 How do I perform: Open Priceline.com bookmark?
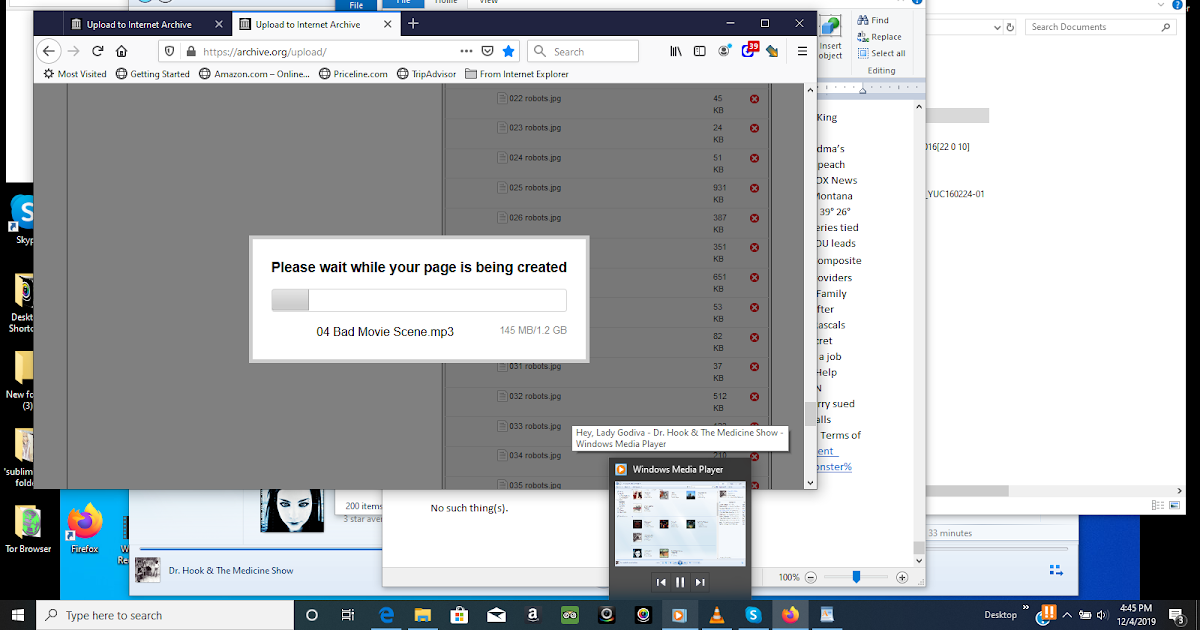point(353,74)
